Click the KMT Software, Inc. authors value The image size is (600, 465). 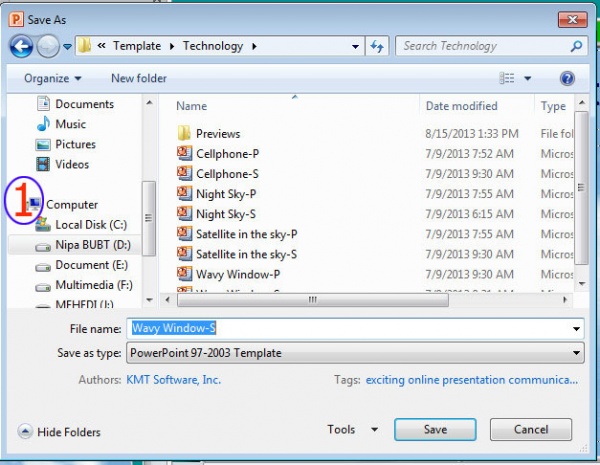[174, 380]
